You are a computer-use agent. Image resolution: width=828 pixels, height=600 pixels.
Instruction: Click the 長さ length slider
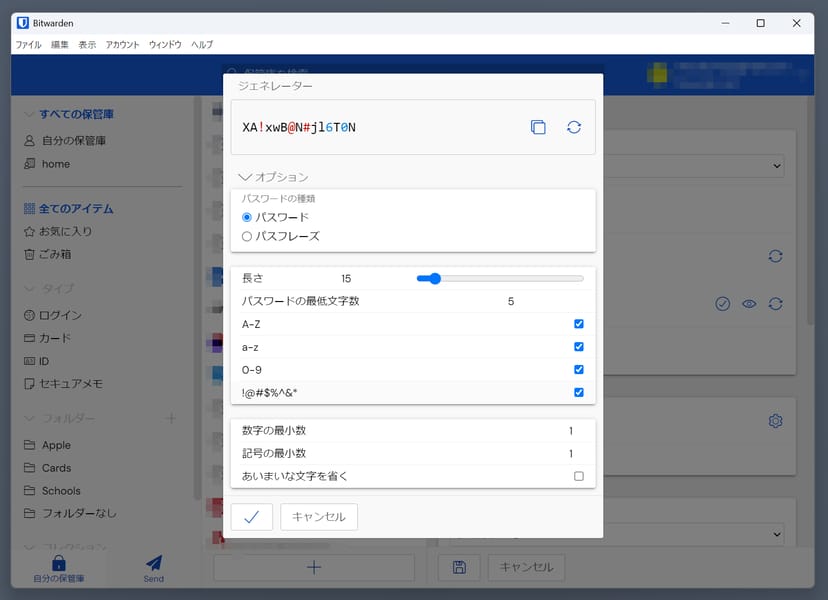[500, 278]
